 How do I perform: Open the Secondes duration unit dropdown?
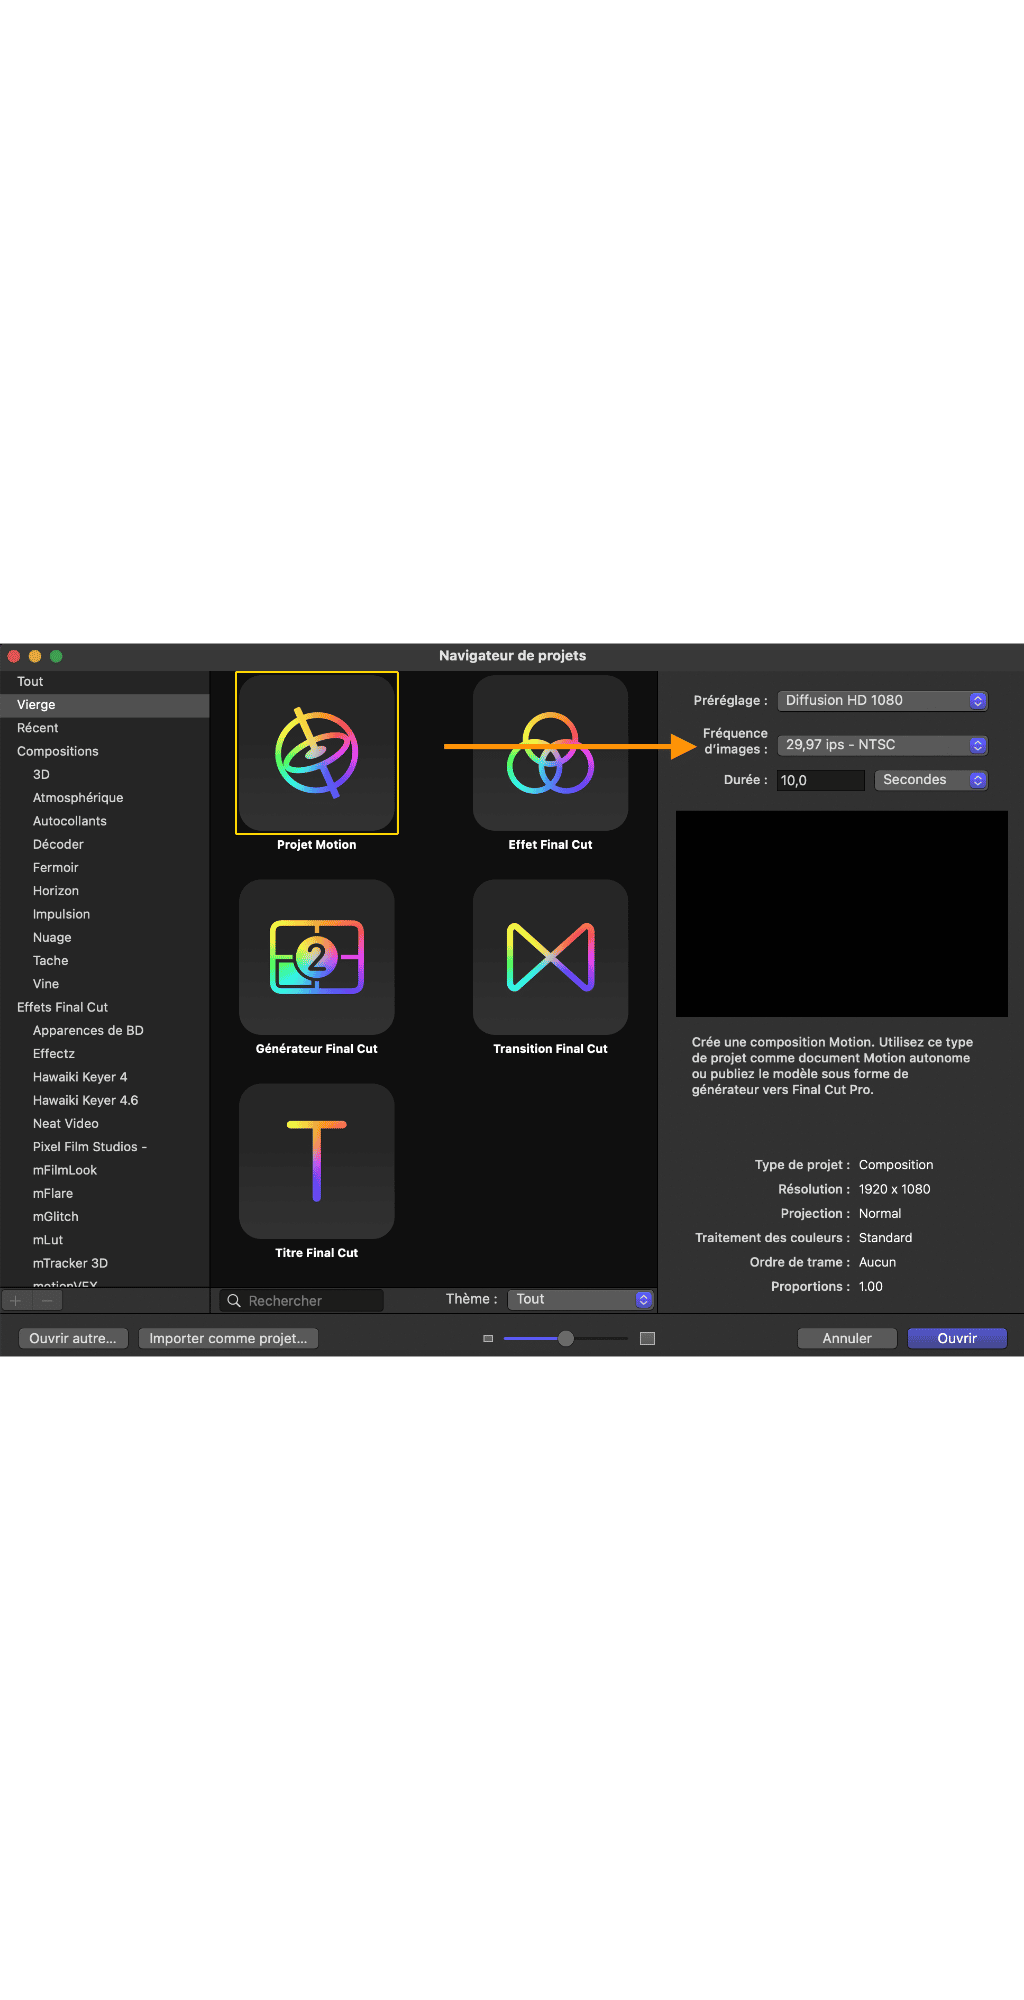931,780
